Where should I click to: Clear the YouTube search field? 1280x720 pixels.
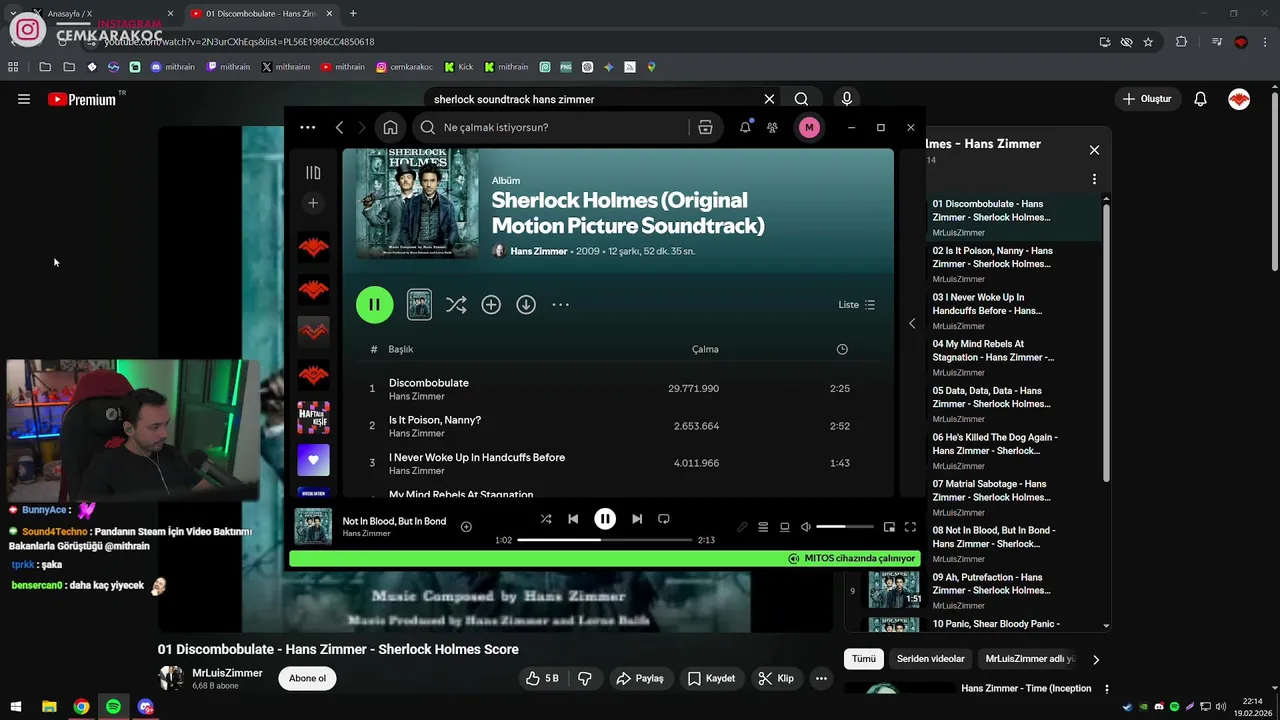(769, 99)
